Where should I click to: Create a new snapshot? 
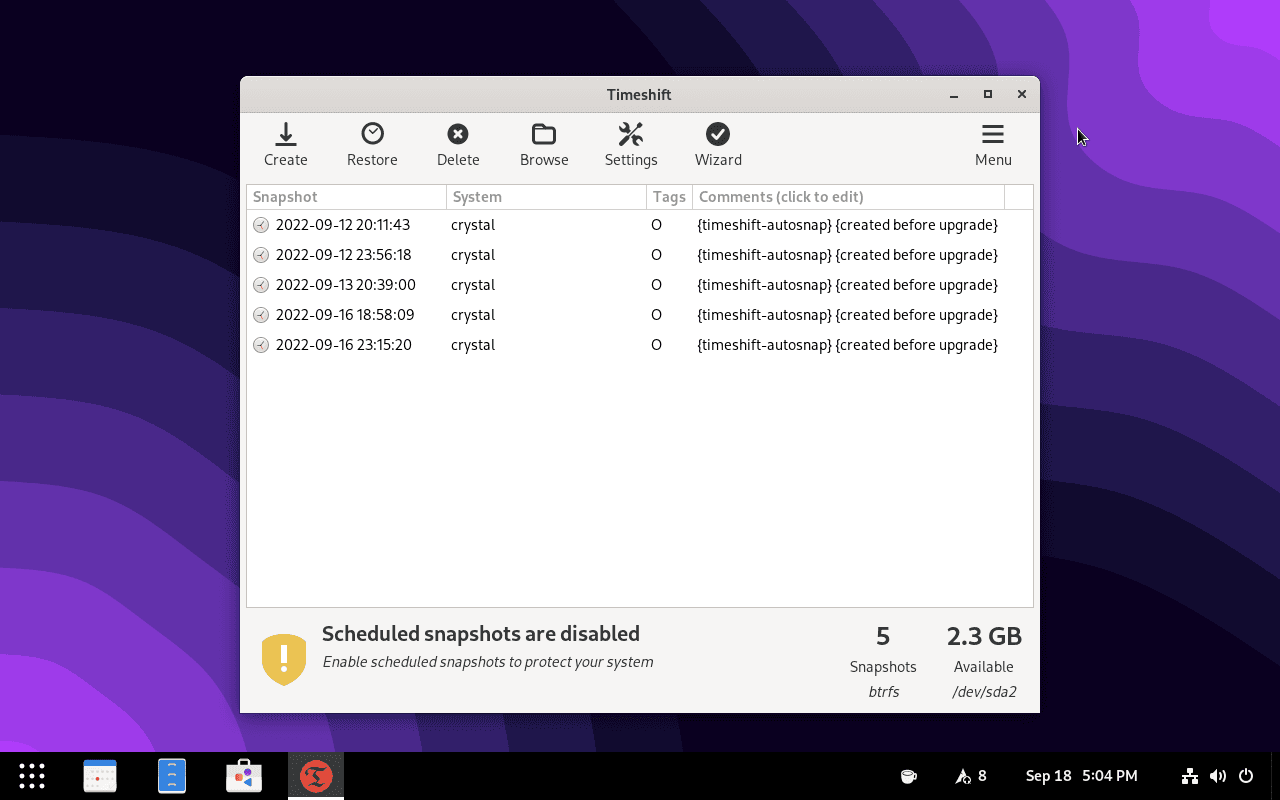click(286, 145)
